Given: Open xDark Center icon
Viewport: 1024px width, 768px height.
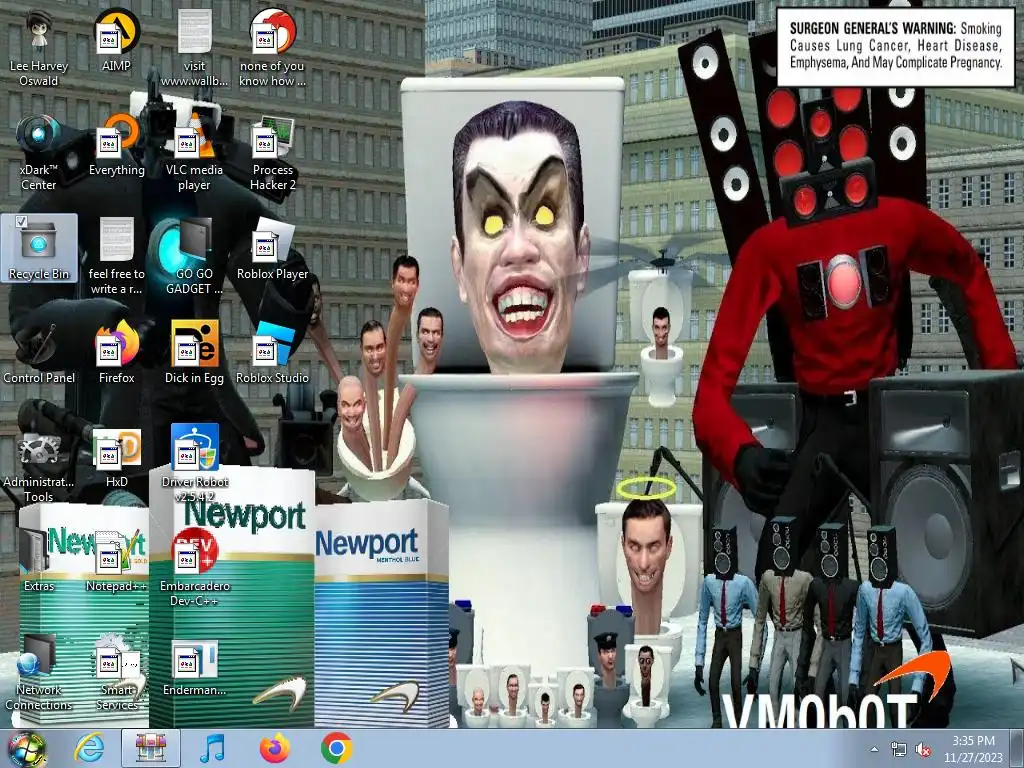Looking at the screenshot, I should pyautogui.click(x=39, y=153).
